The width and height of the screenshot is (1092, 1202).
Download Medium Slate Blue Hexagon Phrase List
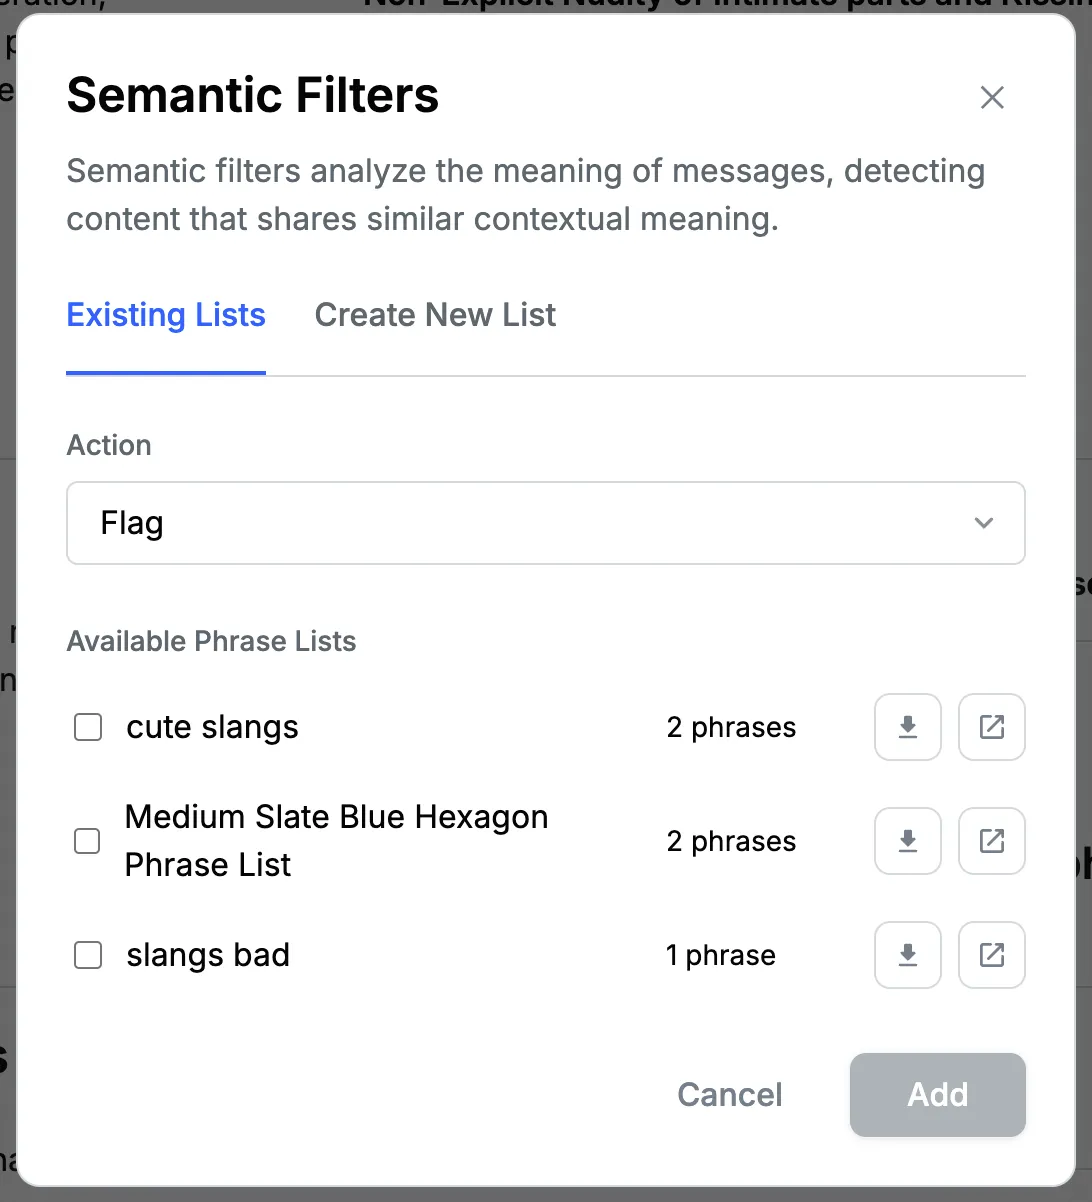[907, 841]
